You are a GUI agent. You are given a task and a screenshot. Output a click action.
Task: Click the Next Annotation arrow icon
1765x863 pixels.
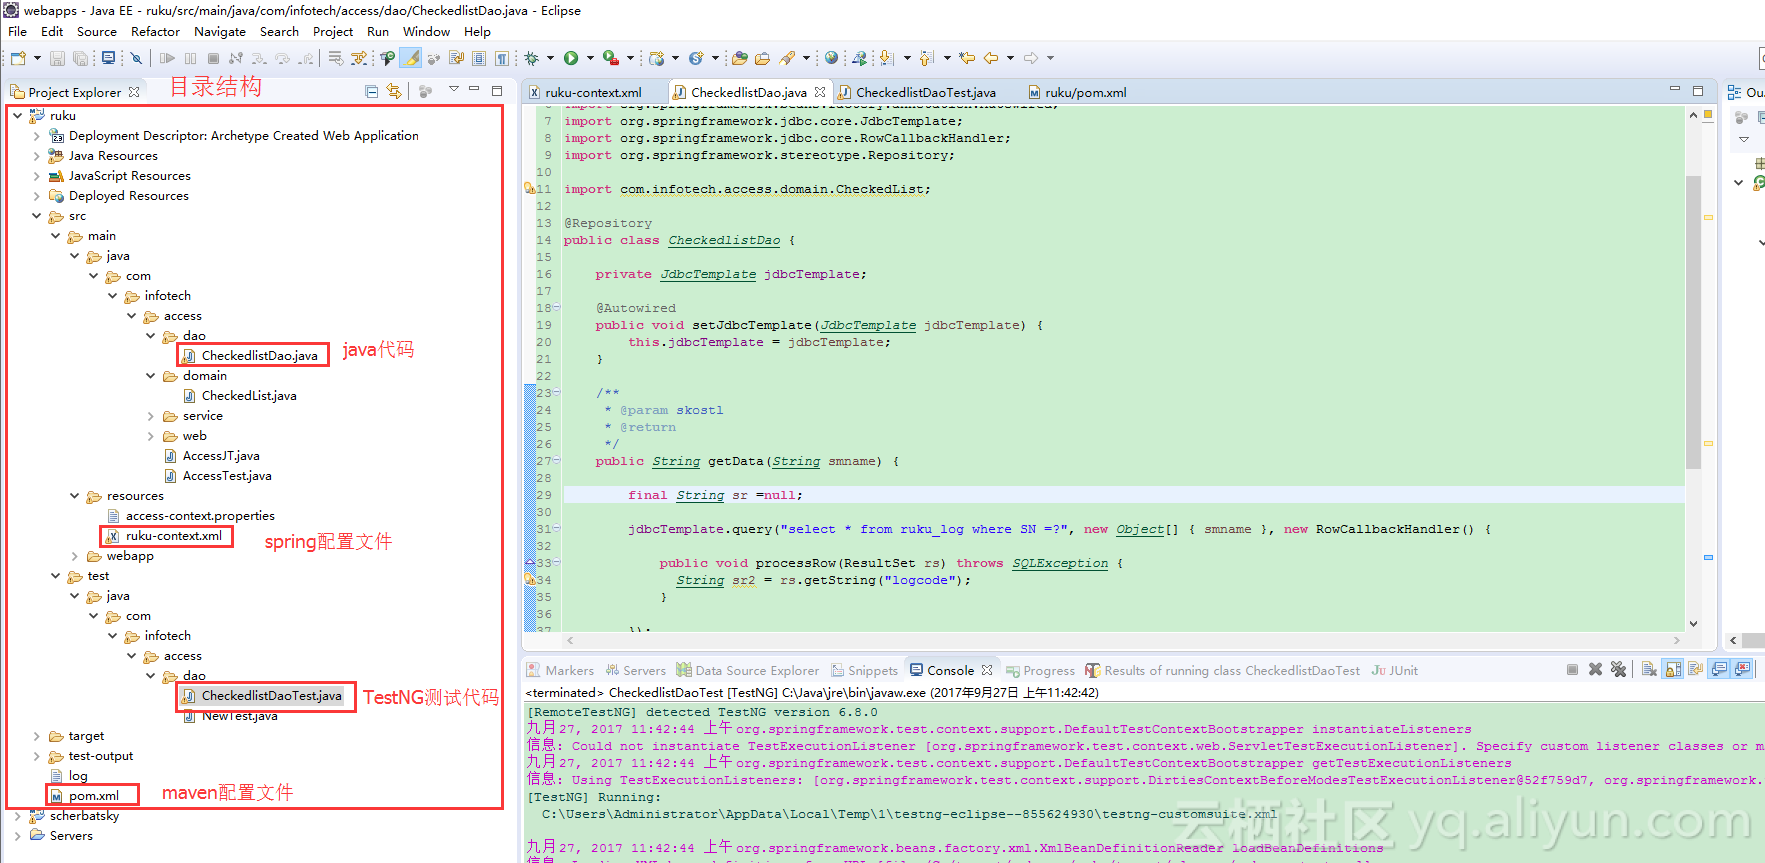(x=885, y=58)
